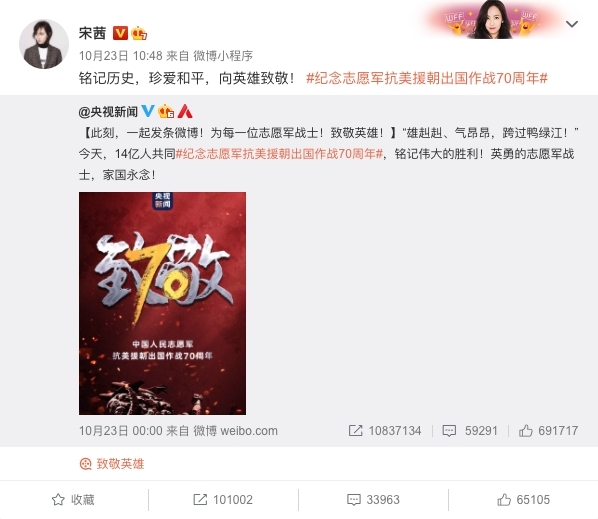Click the comment icon showing 59291
Viewport: 598px width, 519px height.
coord(449,431)
